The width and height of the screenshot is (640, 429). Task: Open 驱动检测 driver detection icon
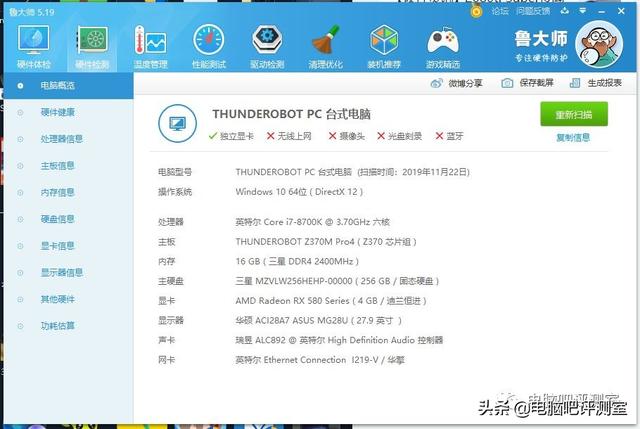tap(267, 46)
